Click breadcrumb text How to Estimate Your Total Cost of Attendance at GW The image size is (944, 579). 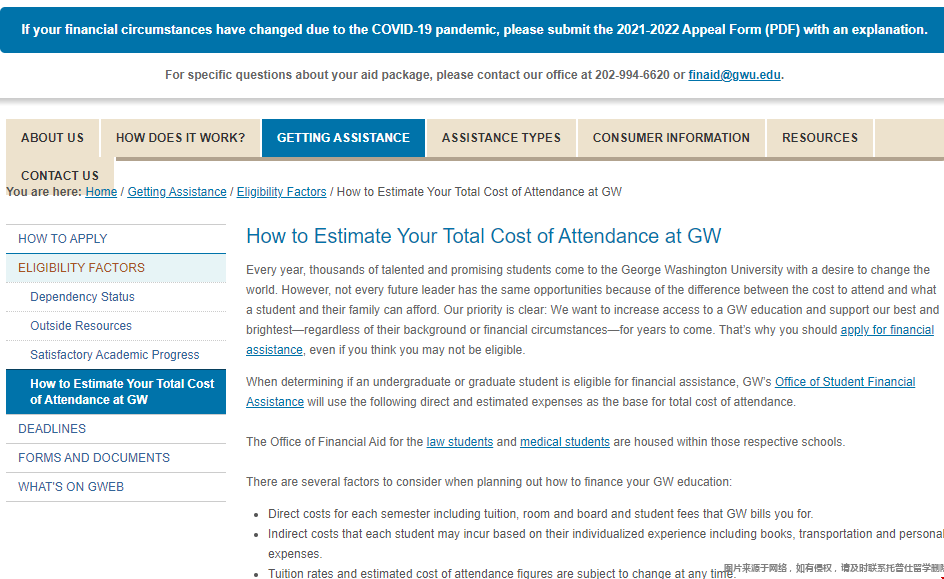point(479,191)
